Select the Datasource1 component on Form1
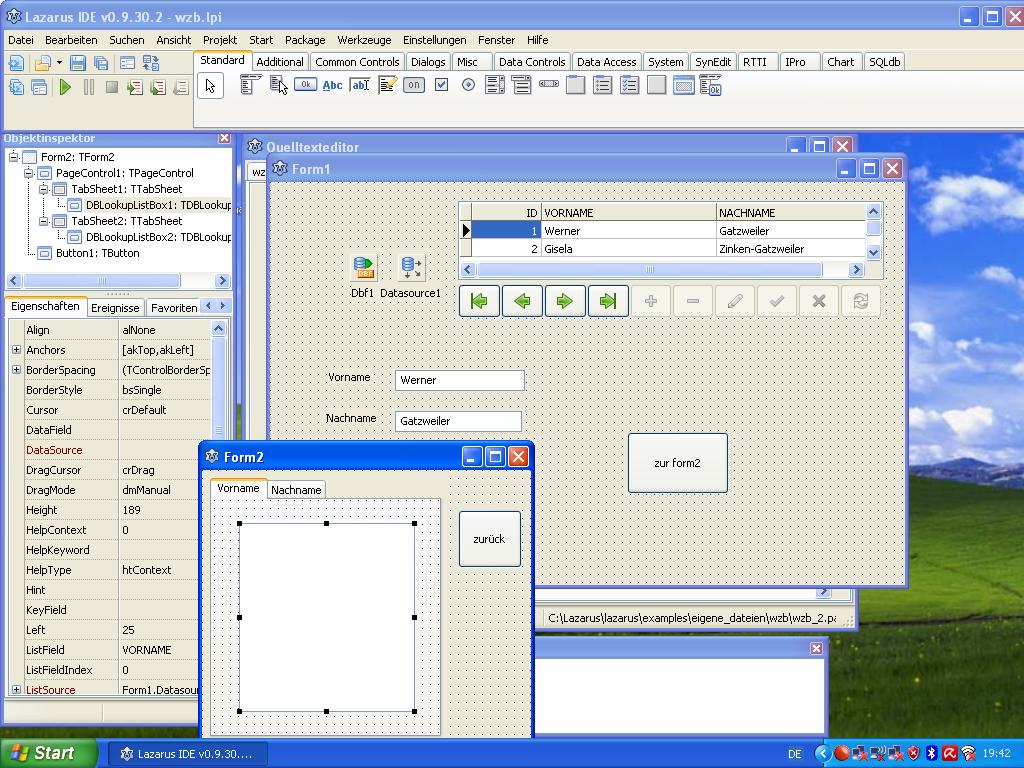The width and height of the screenshot is (1024, 768). click(x=410, y=268)
